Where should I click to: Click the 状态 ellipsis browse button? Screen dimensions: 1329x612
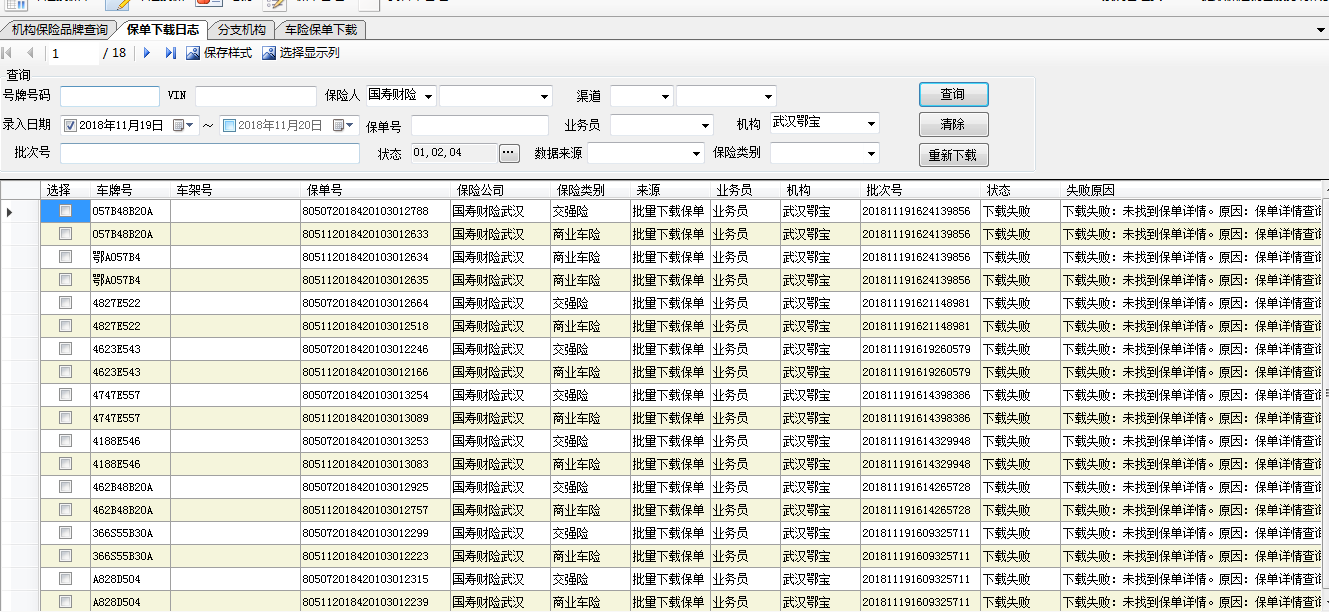[509, 153]
